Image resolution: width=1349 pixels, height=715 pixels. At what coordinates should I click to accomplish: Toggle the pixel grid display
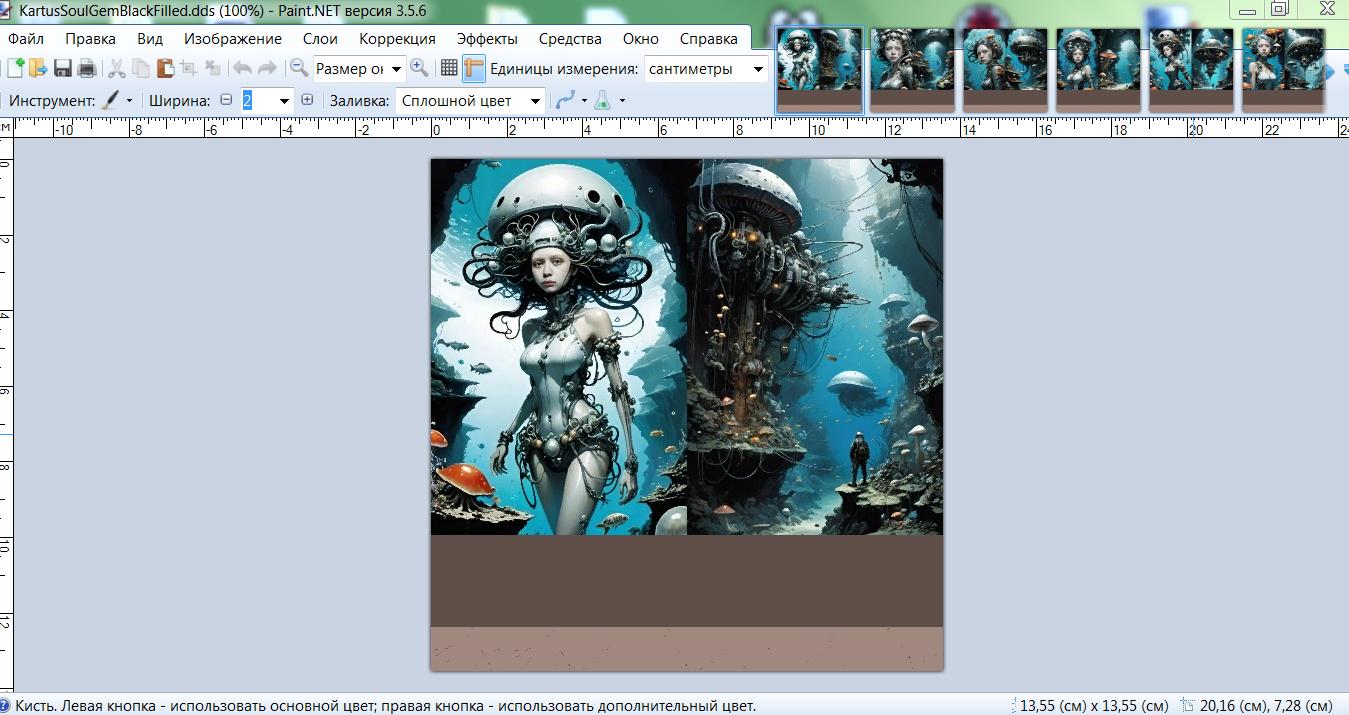tap(449, 69)
